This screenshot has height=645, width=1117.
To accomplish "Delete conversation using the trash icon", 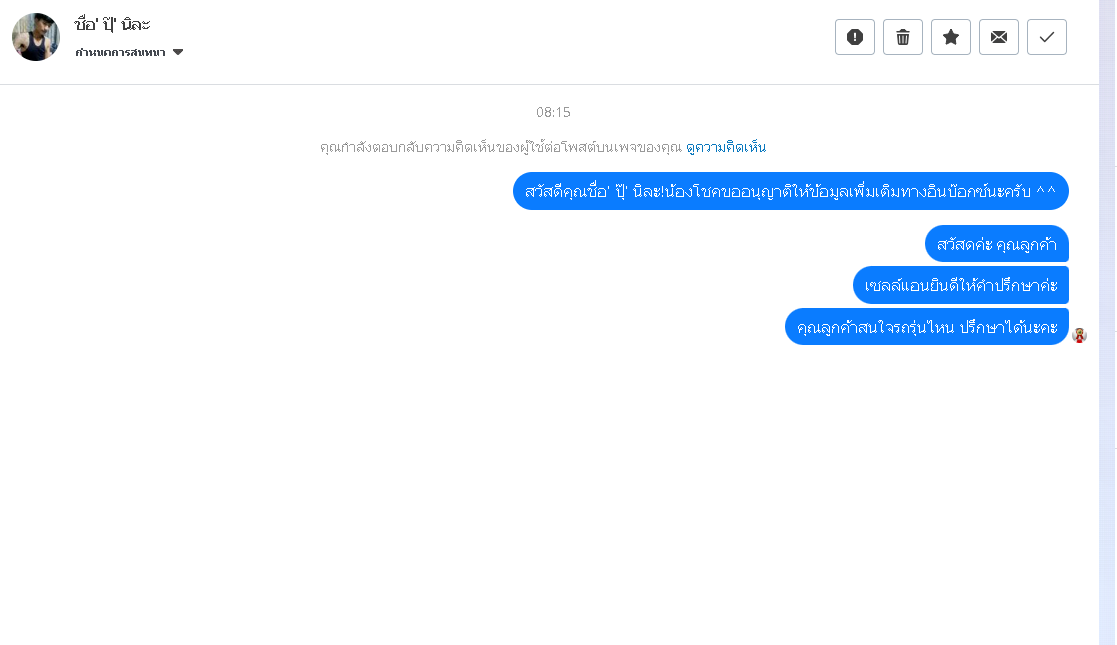I will click(x=903, y=37).
